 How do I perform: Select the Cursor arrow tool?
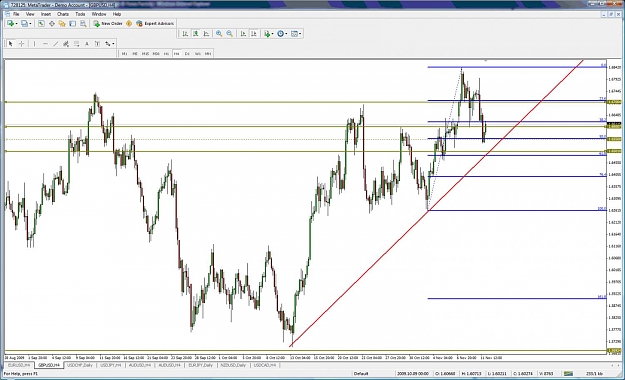(11, 44)
